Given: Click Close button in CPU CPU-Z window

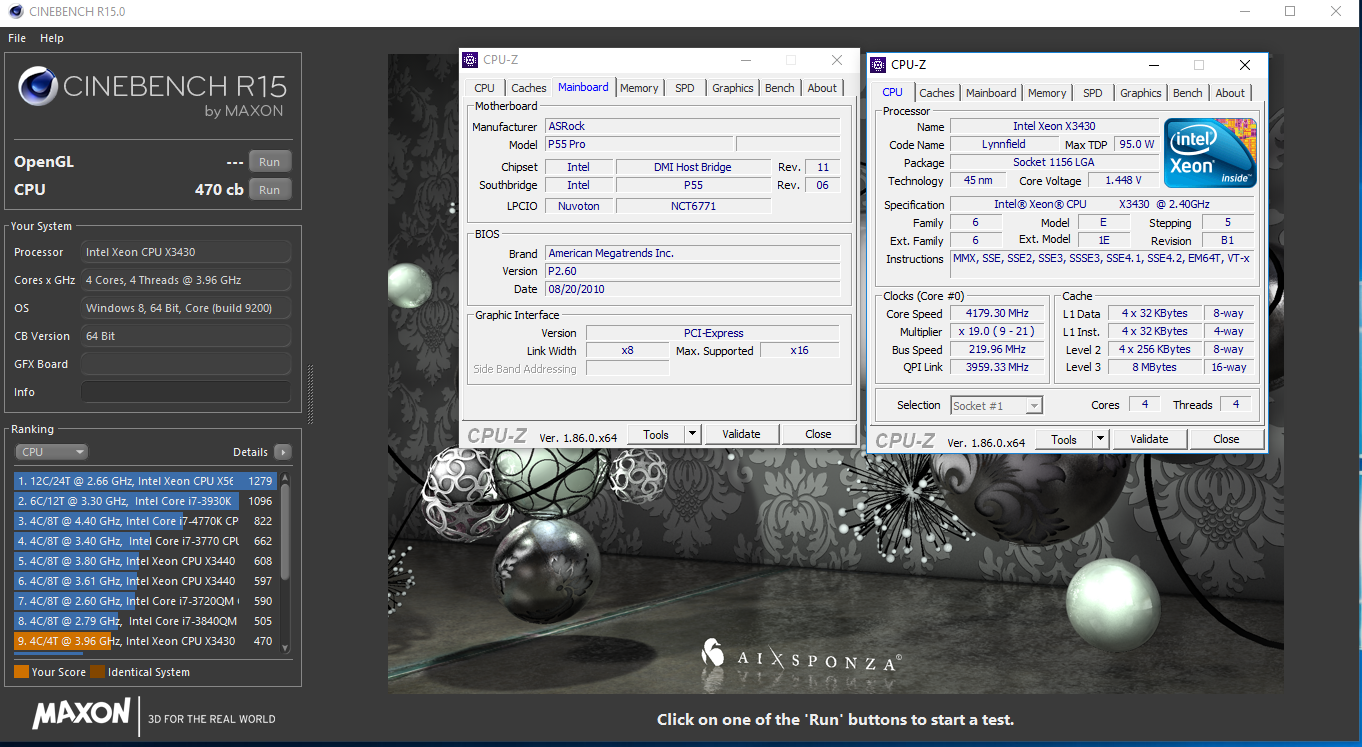Looking at the screenshot, I should (x=1226, y=439).
